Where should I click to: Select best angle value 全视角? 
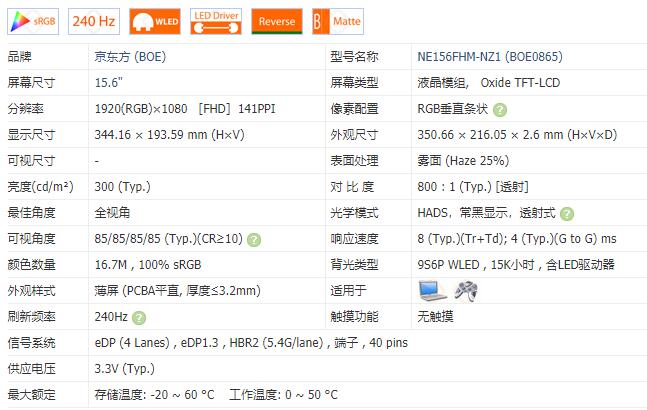(112, 212)
